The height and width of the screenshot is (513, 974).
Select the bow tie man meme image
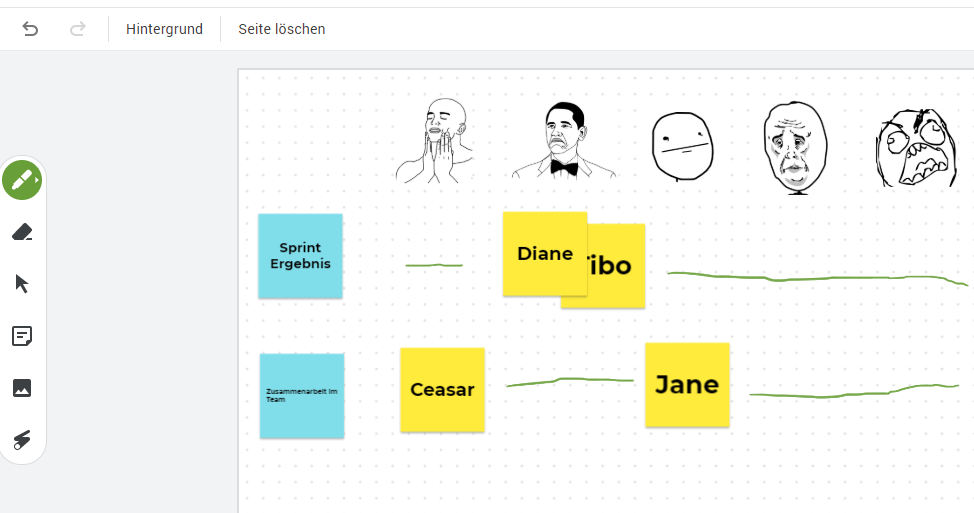point(563,141)
